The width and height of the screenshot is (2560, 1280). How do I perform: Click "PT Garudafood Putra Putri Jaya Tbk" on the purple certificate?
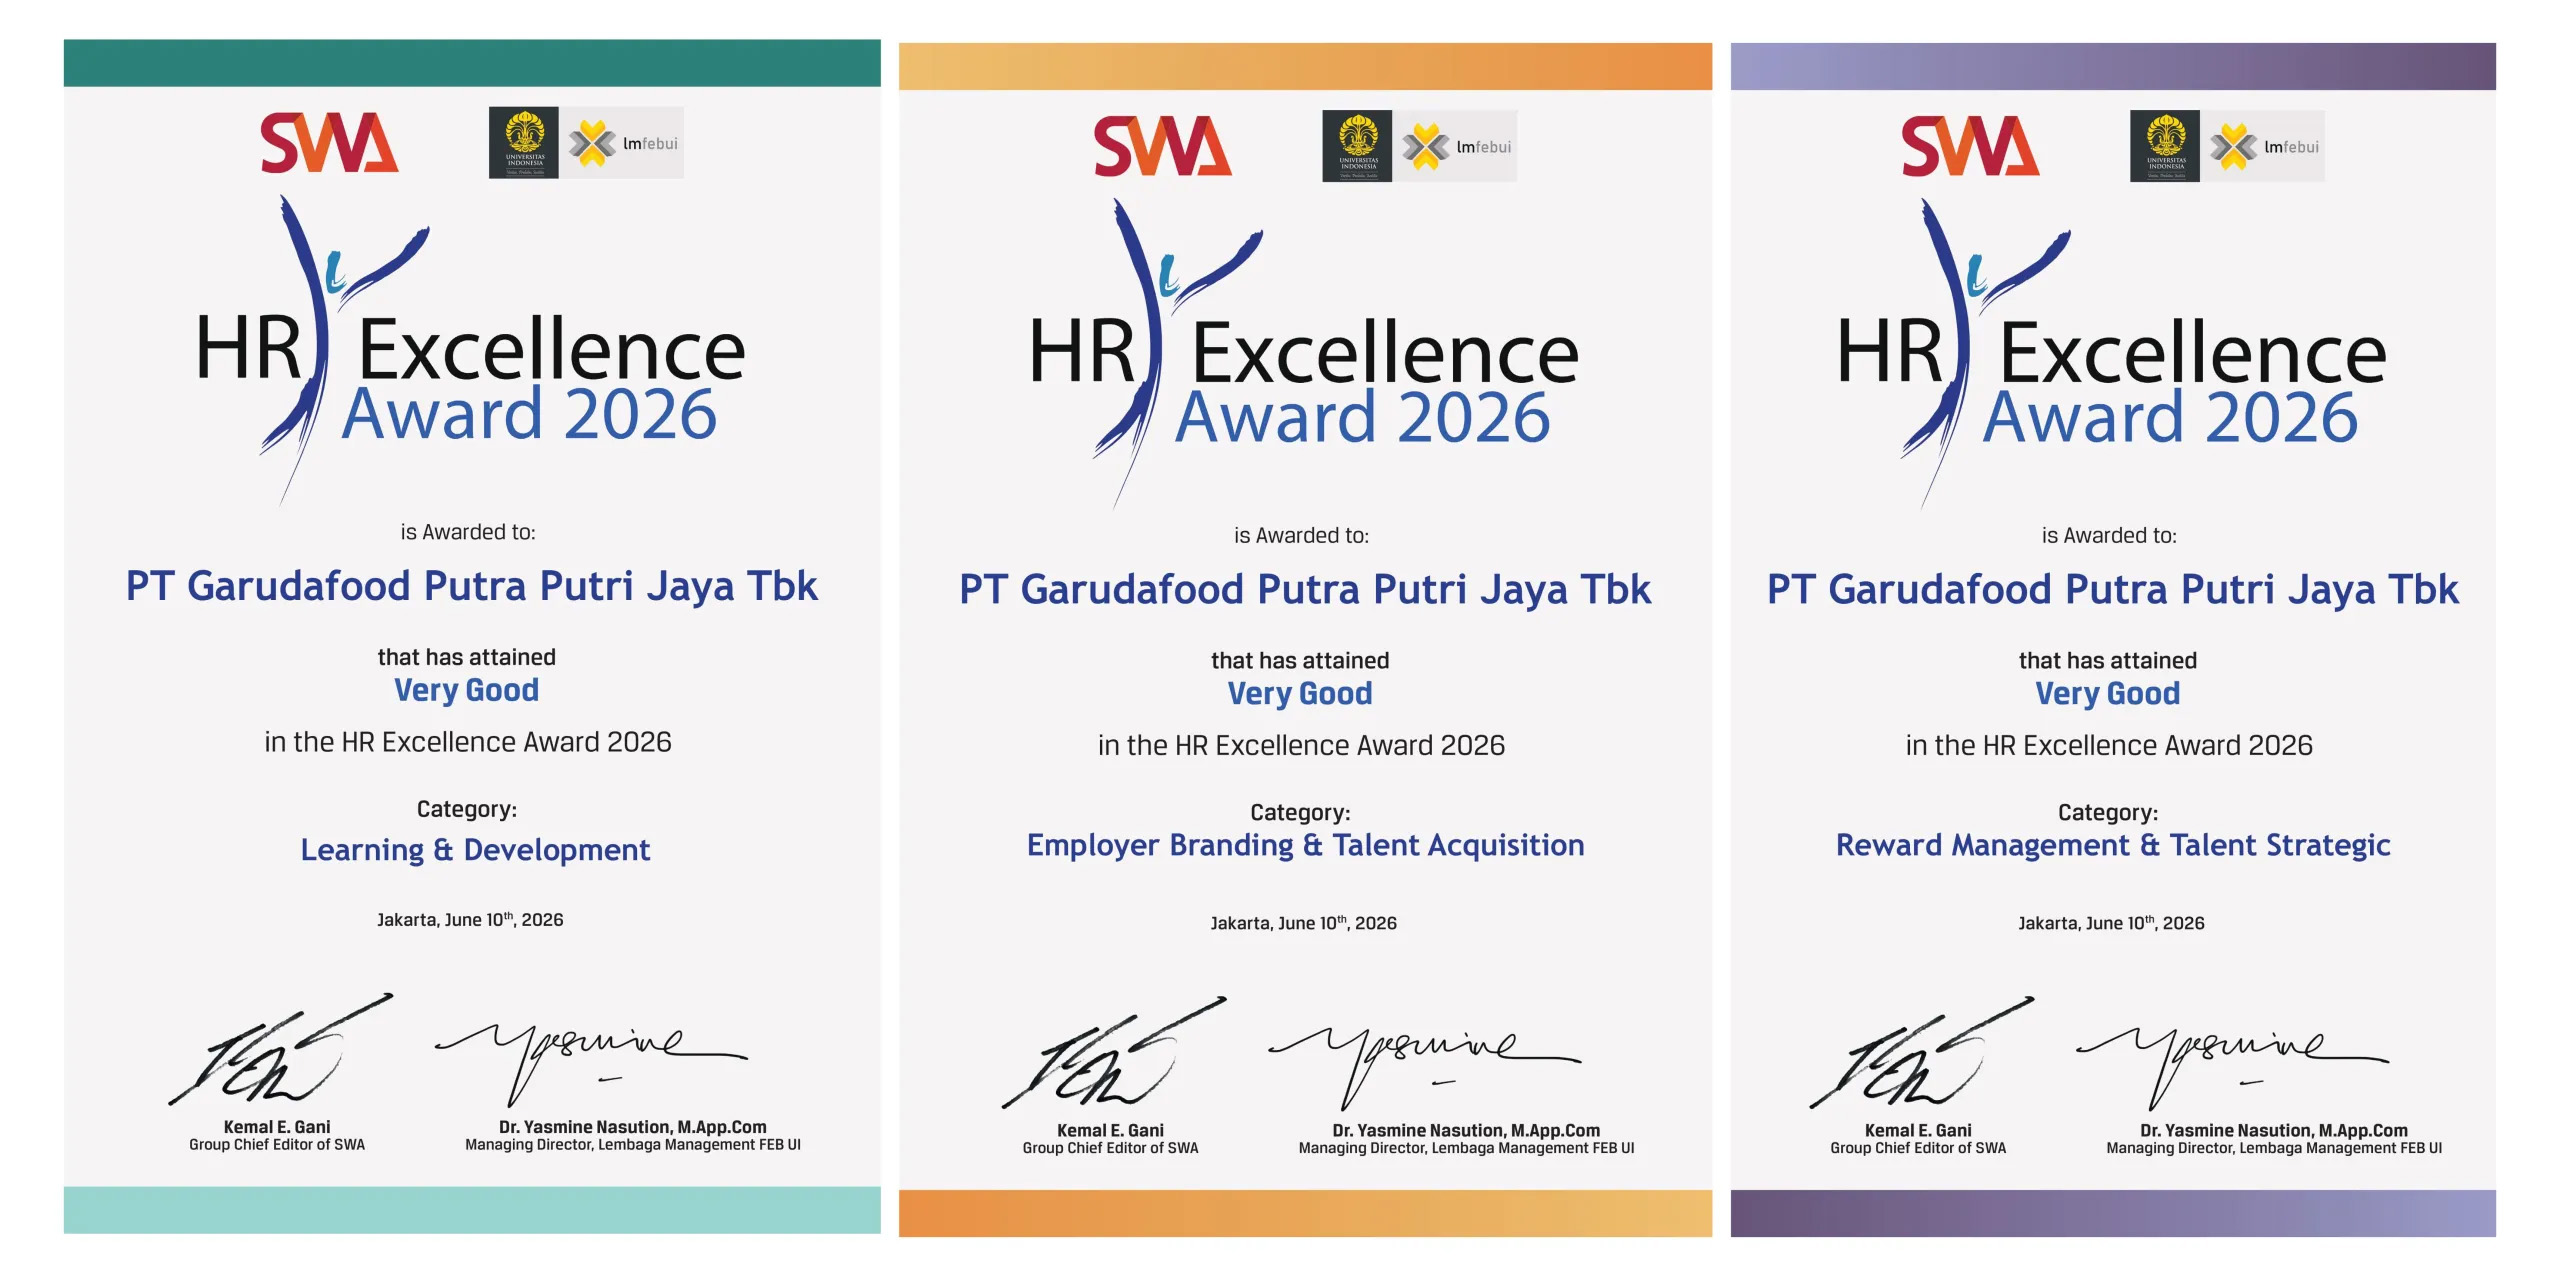pyautogui.click(x=2113, y=590)
